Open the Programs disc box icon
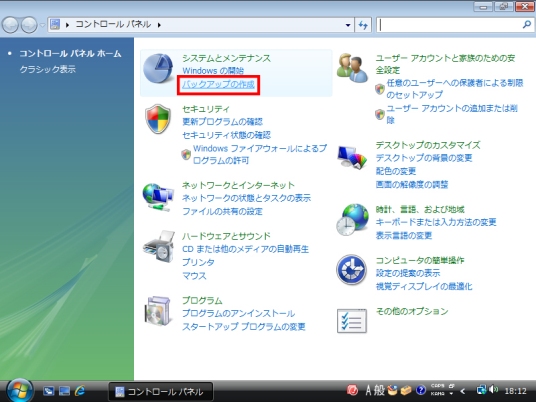The width and height of the screenshot is (536, 402). (x=158, y=311)
